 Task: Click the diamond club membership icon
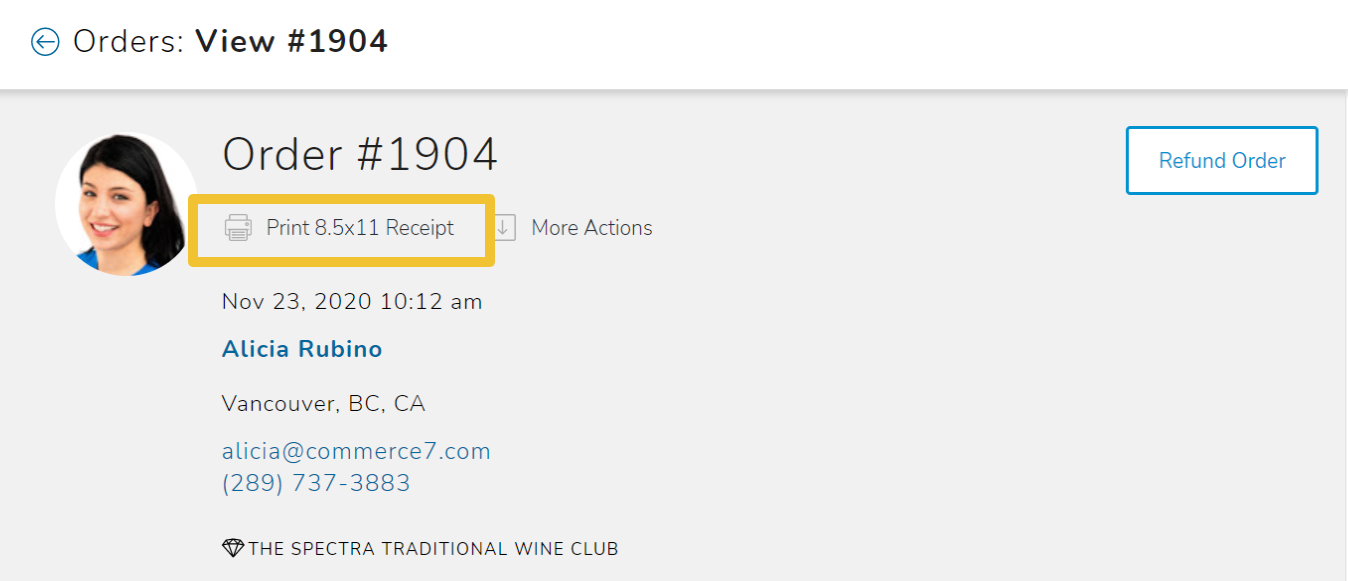click(x=232, y=548)
